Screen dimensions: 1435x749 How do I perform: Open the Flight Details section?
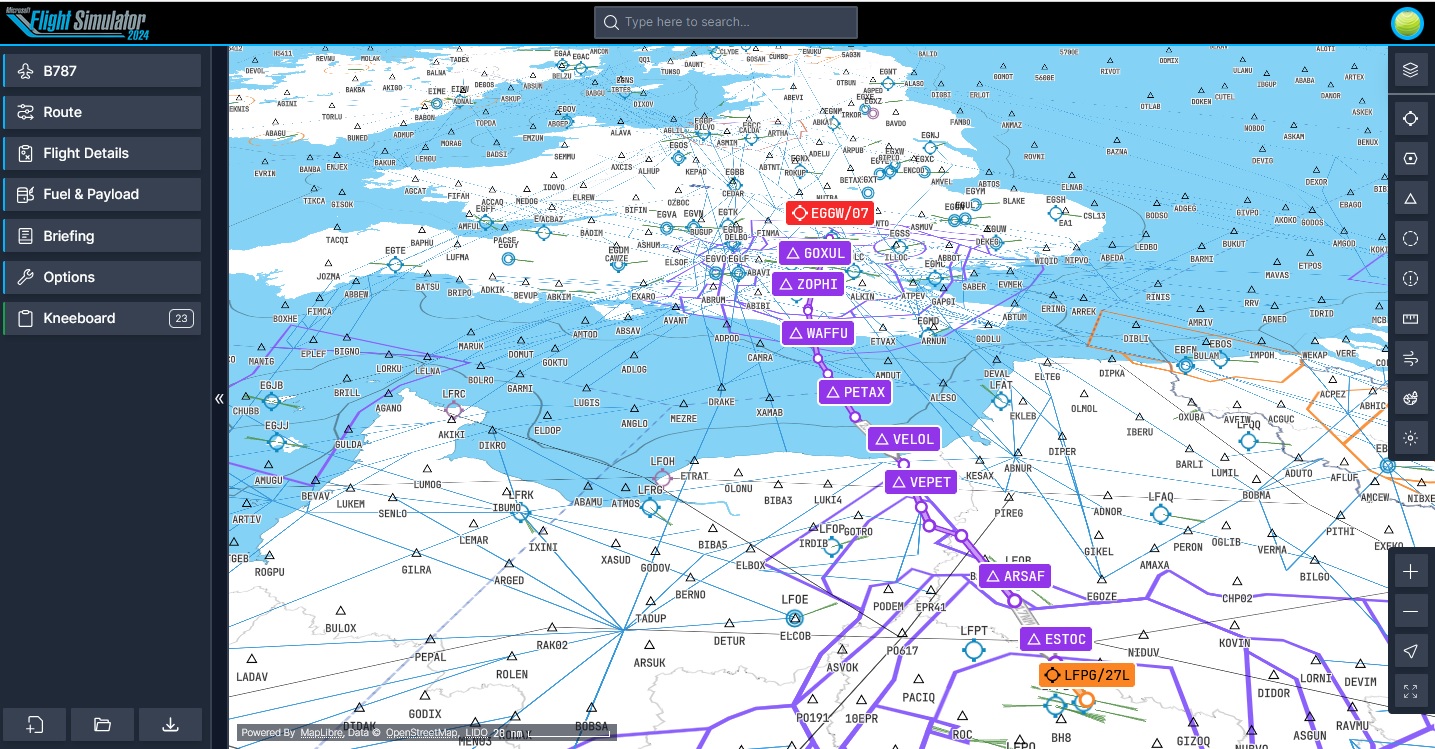[102, 153]
